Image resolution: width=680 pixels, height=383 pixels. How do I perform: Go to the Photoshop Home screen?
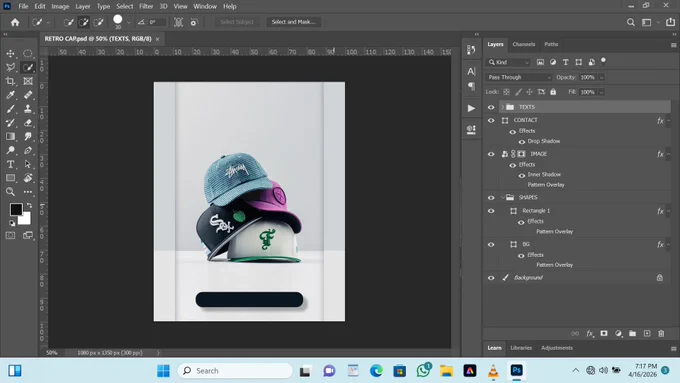(x=15, y=22)
